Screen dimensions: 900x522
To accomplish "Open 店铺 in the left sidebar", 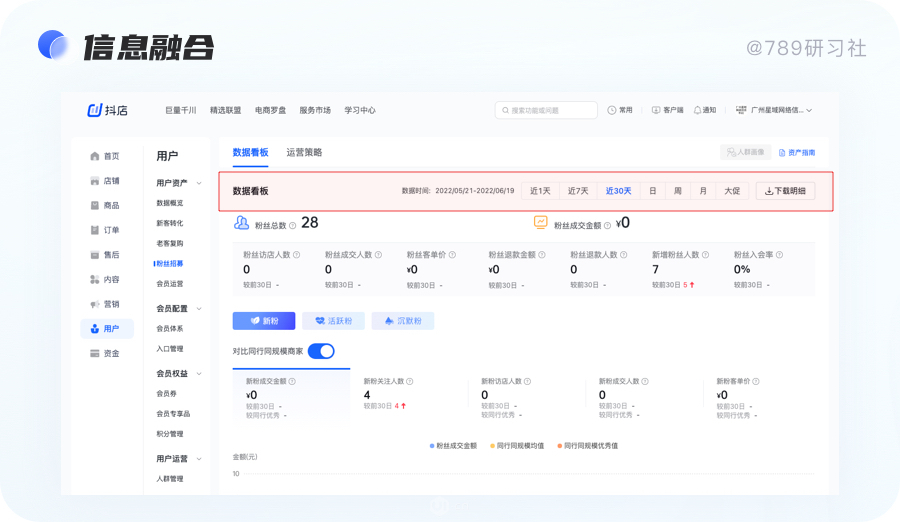I will click(x=105, y=181).
